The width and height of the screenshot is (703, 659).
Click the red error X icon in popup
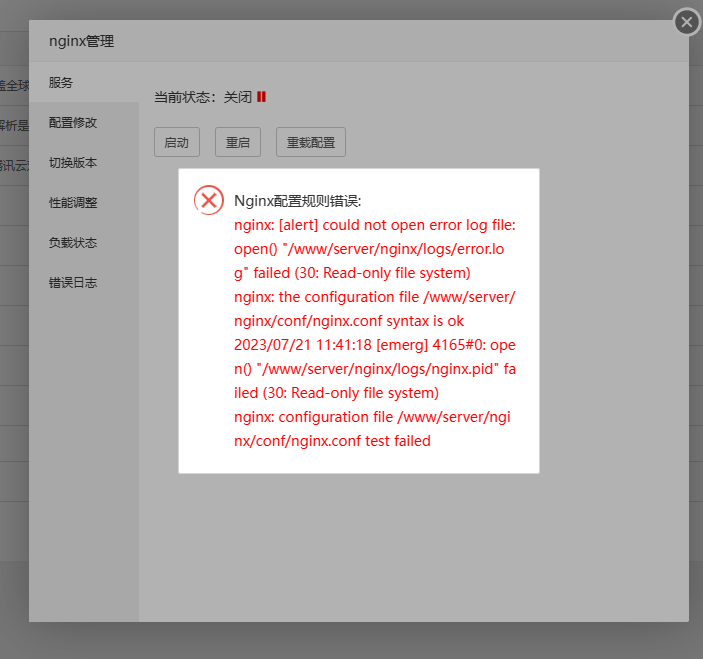click(208, 200)
